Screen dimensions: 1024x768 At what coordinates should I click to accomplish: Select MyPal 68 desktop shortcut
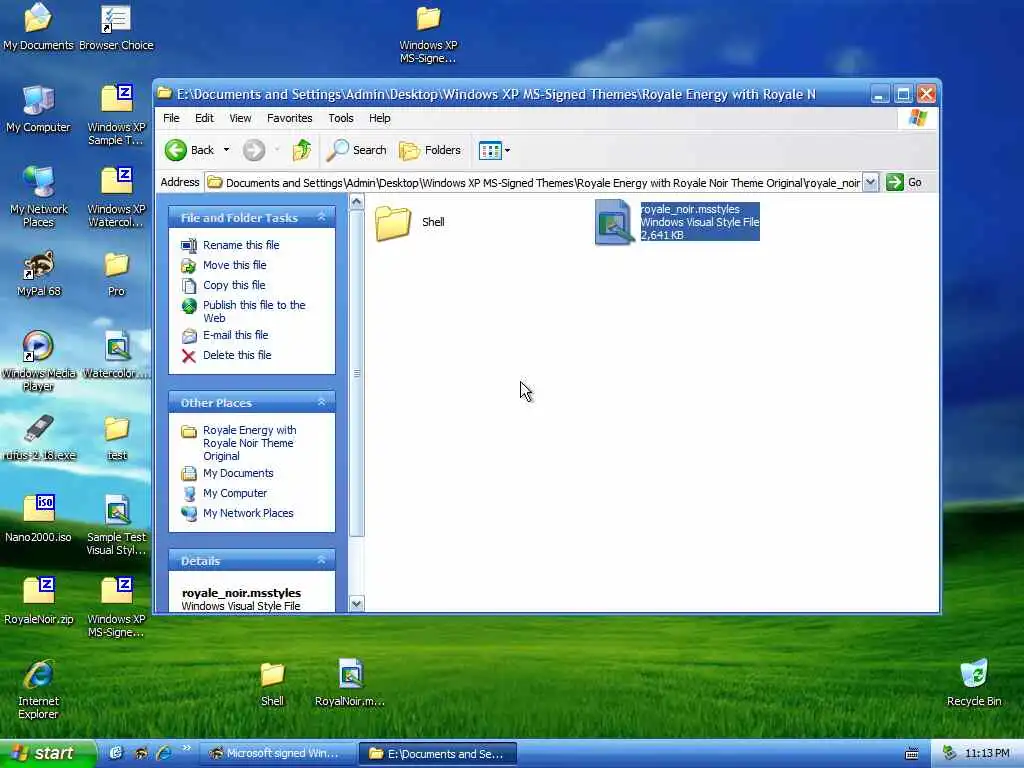(x=38, y=273)
